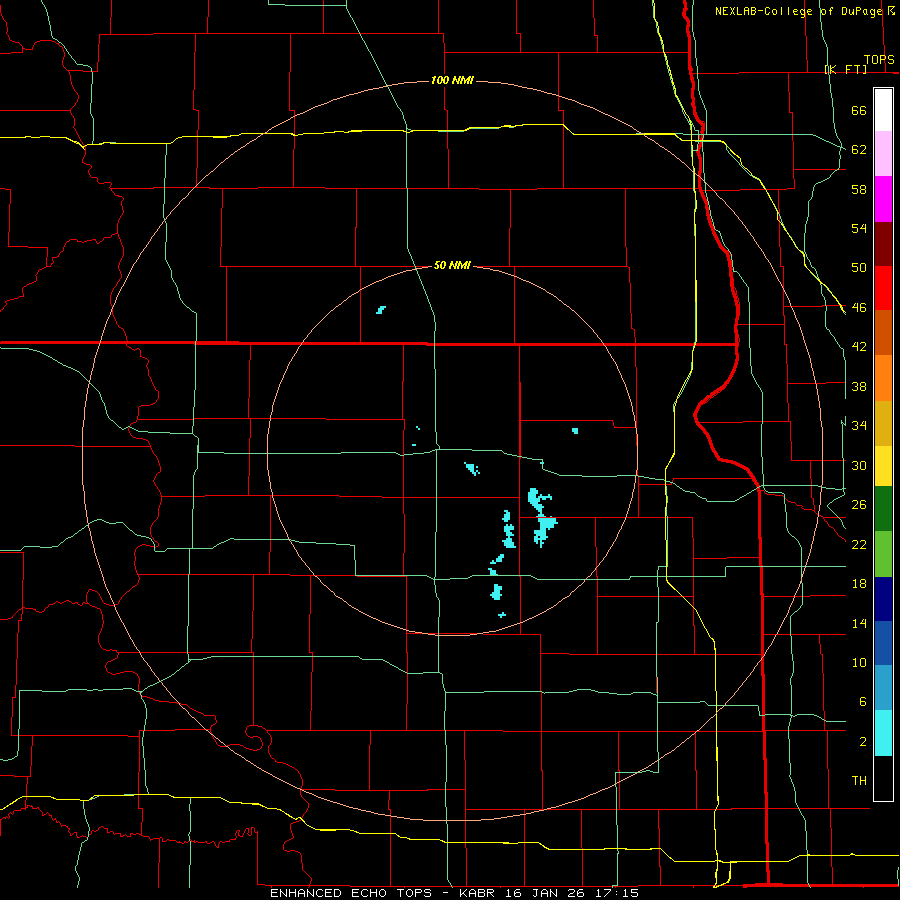Image resolution: width=900 pixels, height=900 pixels.
Task: Click the [K FT] units label
Action: click(845, 69)
